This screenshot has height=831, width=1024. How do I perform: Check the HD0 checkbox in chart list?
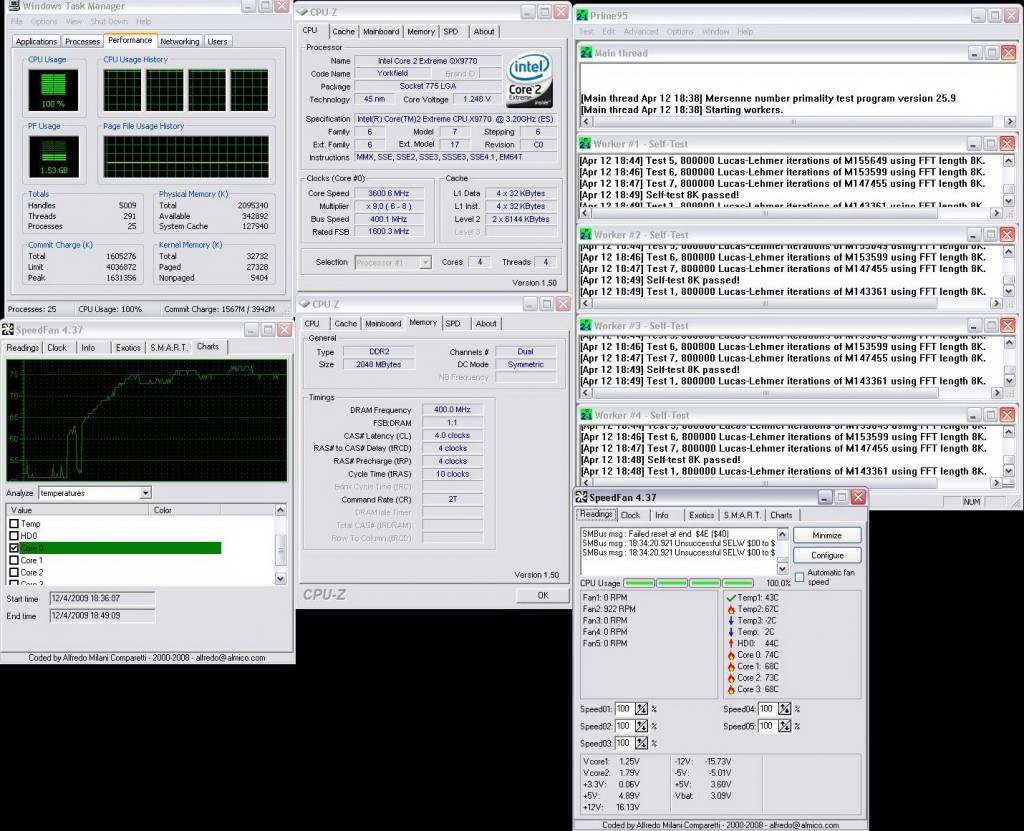pyautogui.click(x=14, y=536)
